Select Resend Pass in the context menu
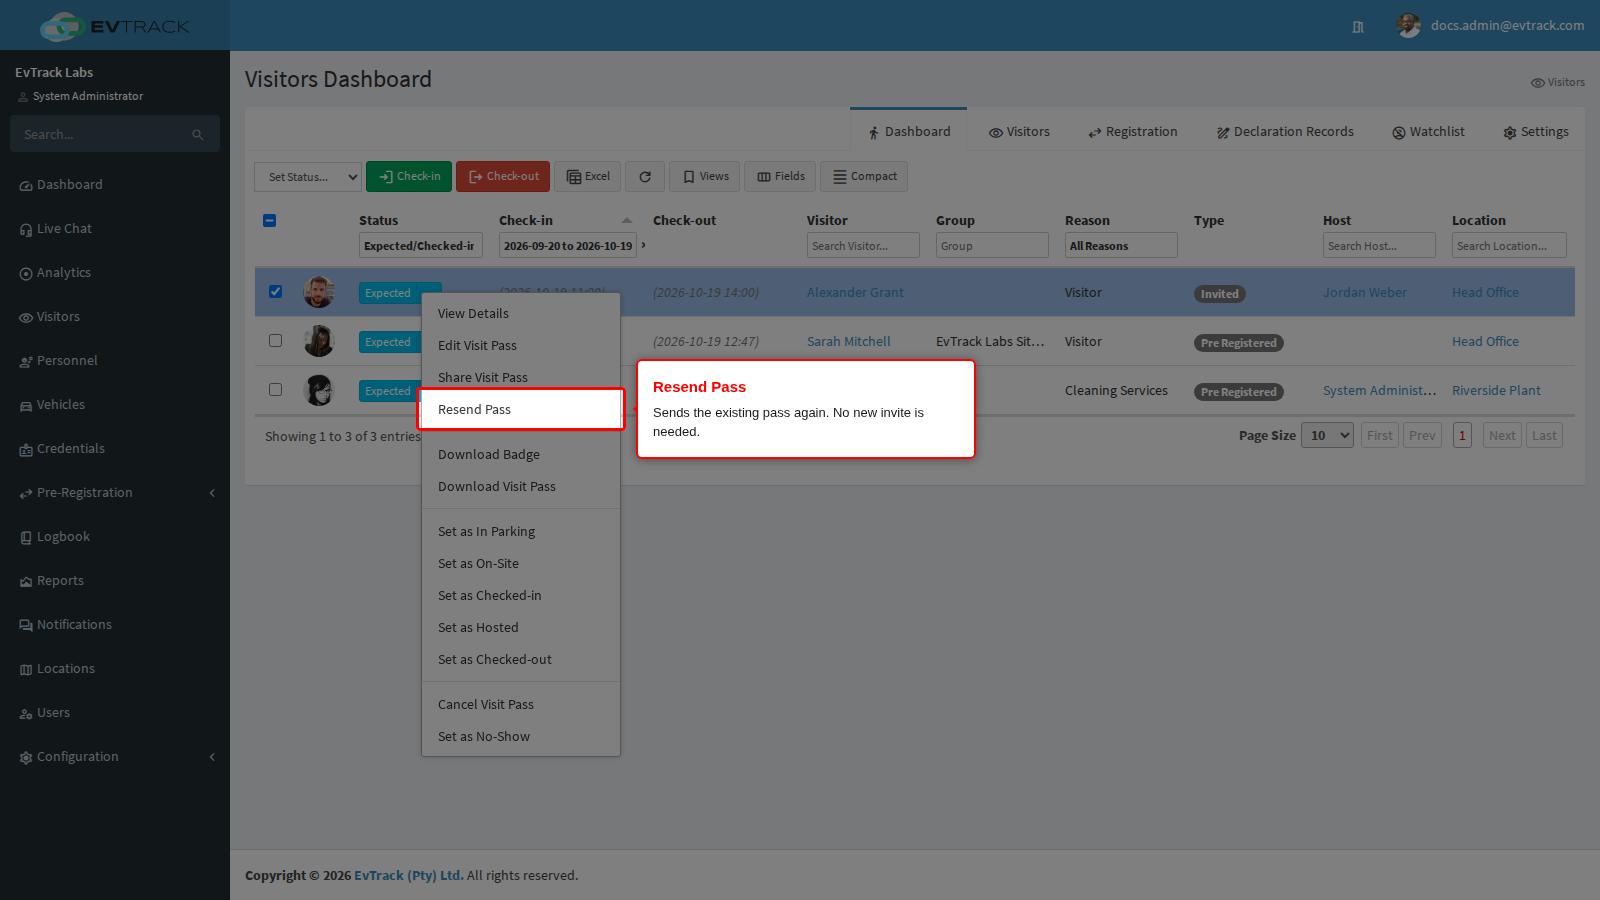1600x900 pixels. tap(521, 410)
